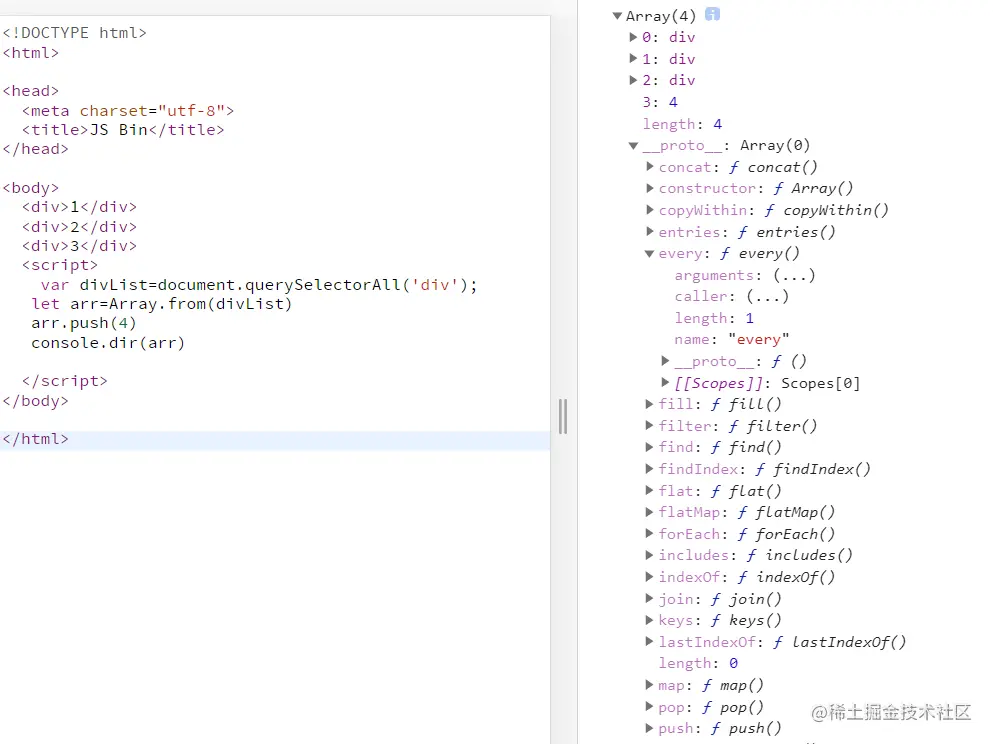The height and width of the screenshot is (744, 993).
Task: Select the 'length: 4' property row
Action: [683, 124]
